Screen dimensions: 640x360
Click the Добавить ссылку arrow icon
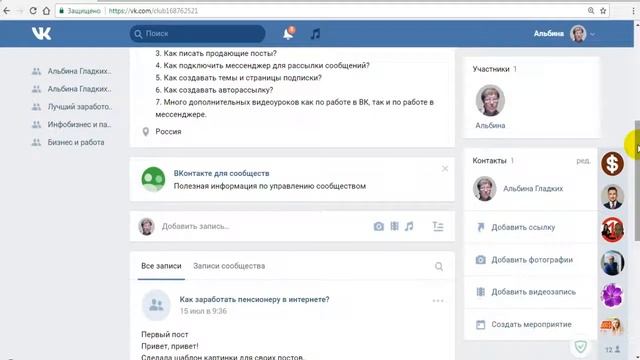pyautogui.click(x=480, y=227)
